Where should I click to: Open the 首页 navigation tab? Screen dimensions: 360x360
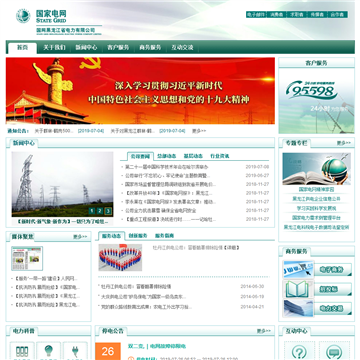coord(22,48)
